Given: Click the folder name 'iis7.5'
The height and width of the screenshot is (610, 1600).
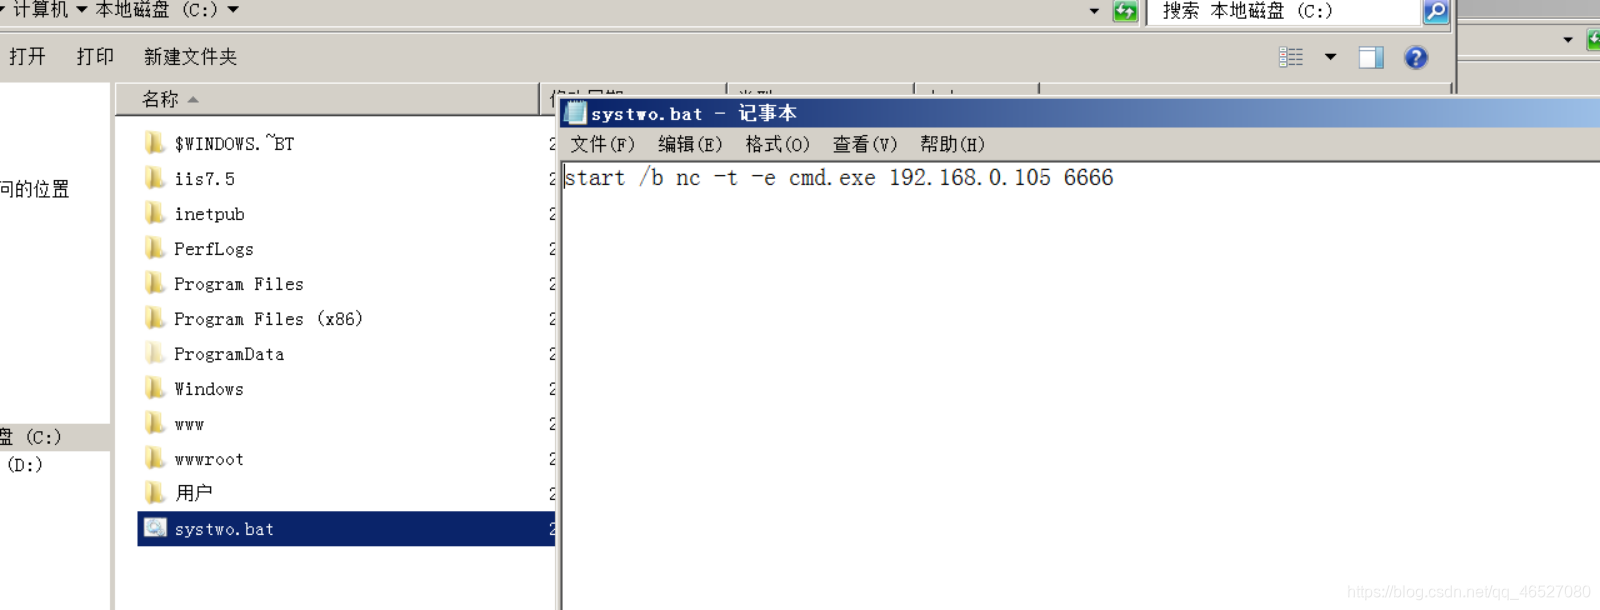Looking at the screenshot, I should (x=204, y=179).
